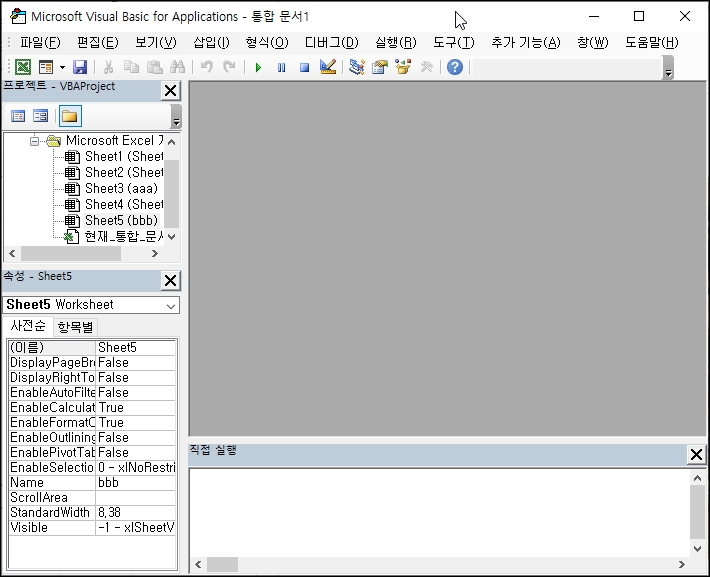The width and height of the screenshot is (710, 577).
Task: Open the Debug menu (디버그)
Action: point(331,43)
